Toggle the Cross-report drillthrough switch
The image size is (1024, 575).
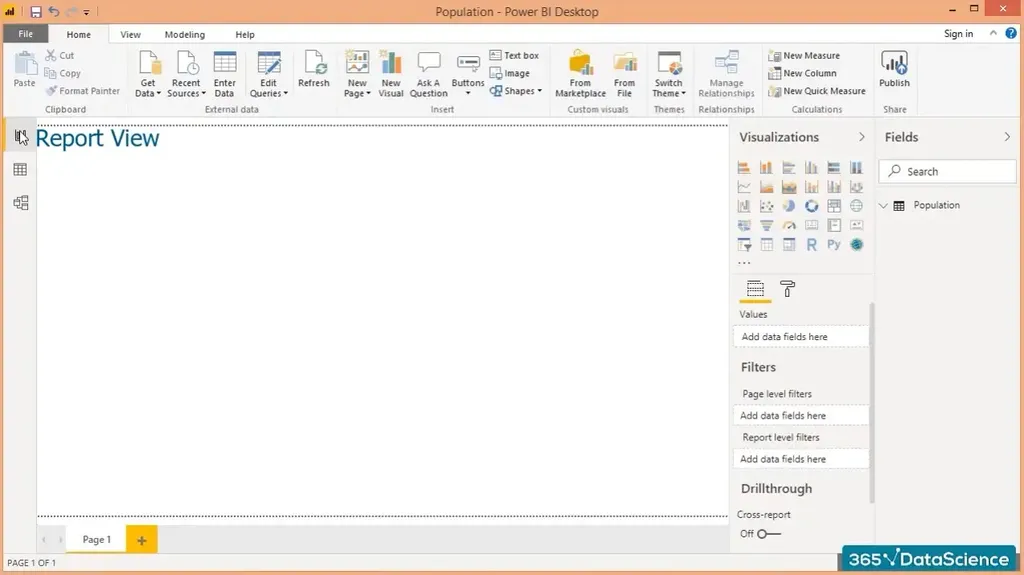coord(768,534)
